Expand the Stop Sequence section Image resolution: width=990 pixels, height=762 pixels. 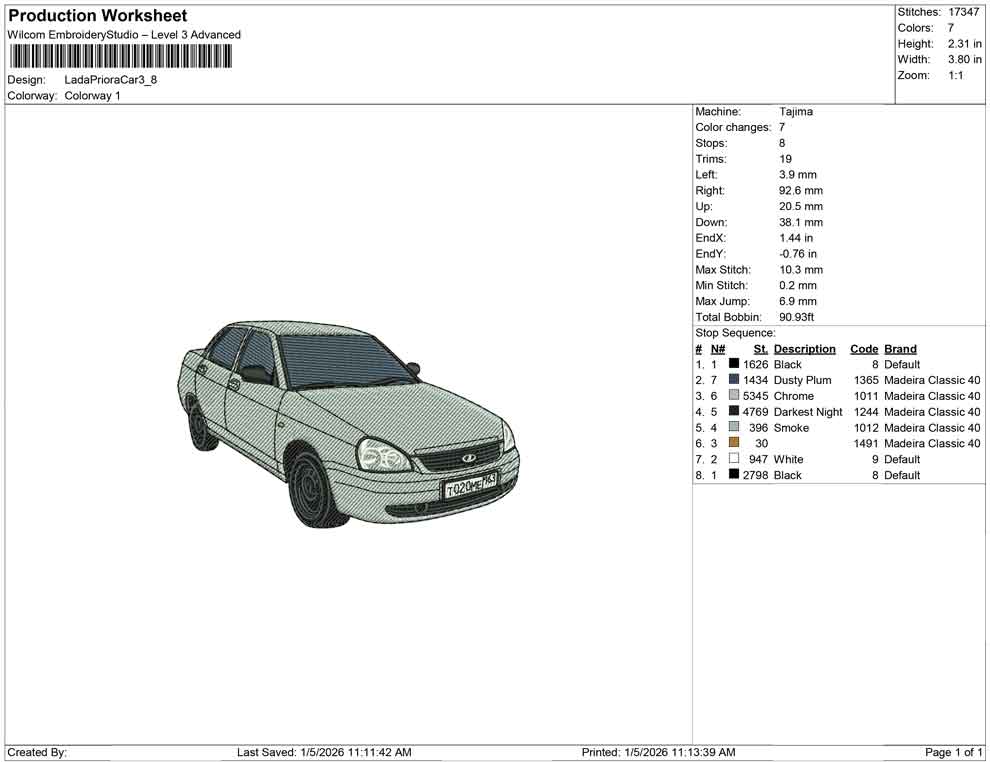coord(737,332)
